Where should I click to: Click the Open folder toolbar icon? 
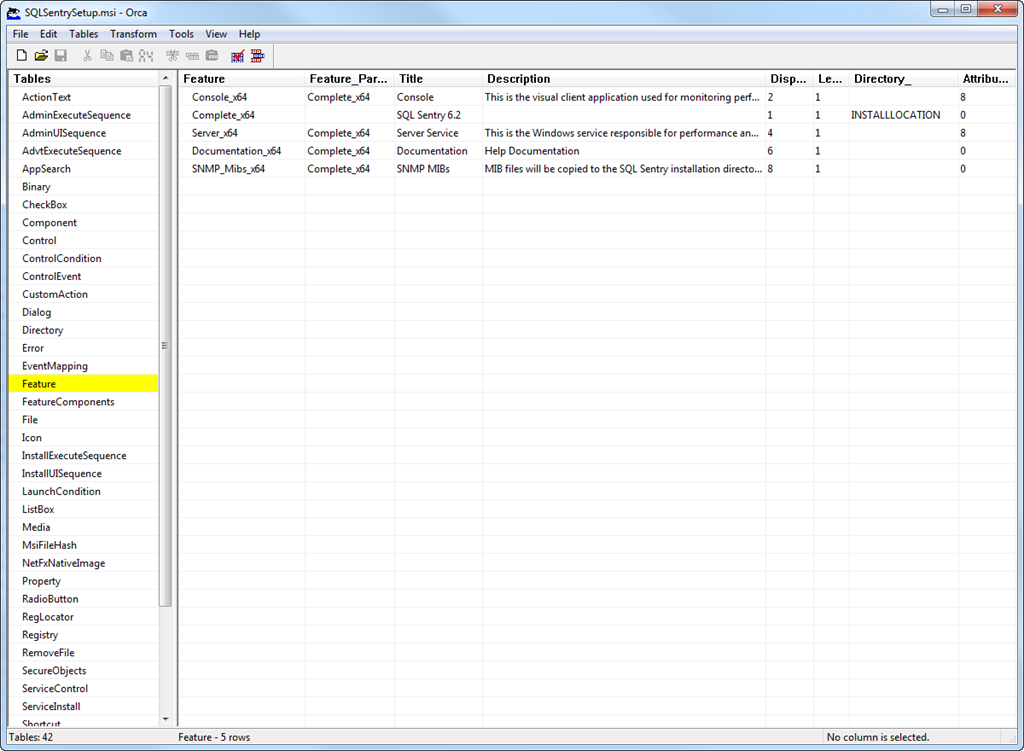(x=41, y=56)
